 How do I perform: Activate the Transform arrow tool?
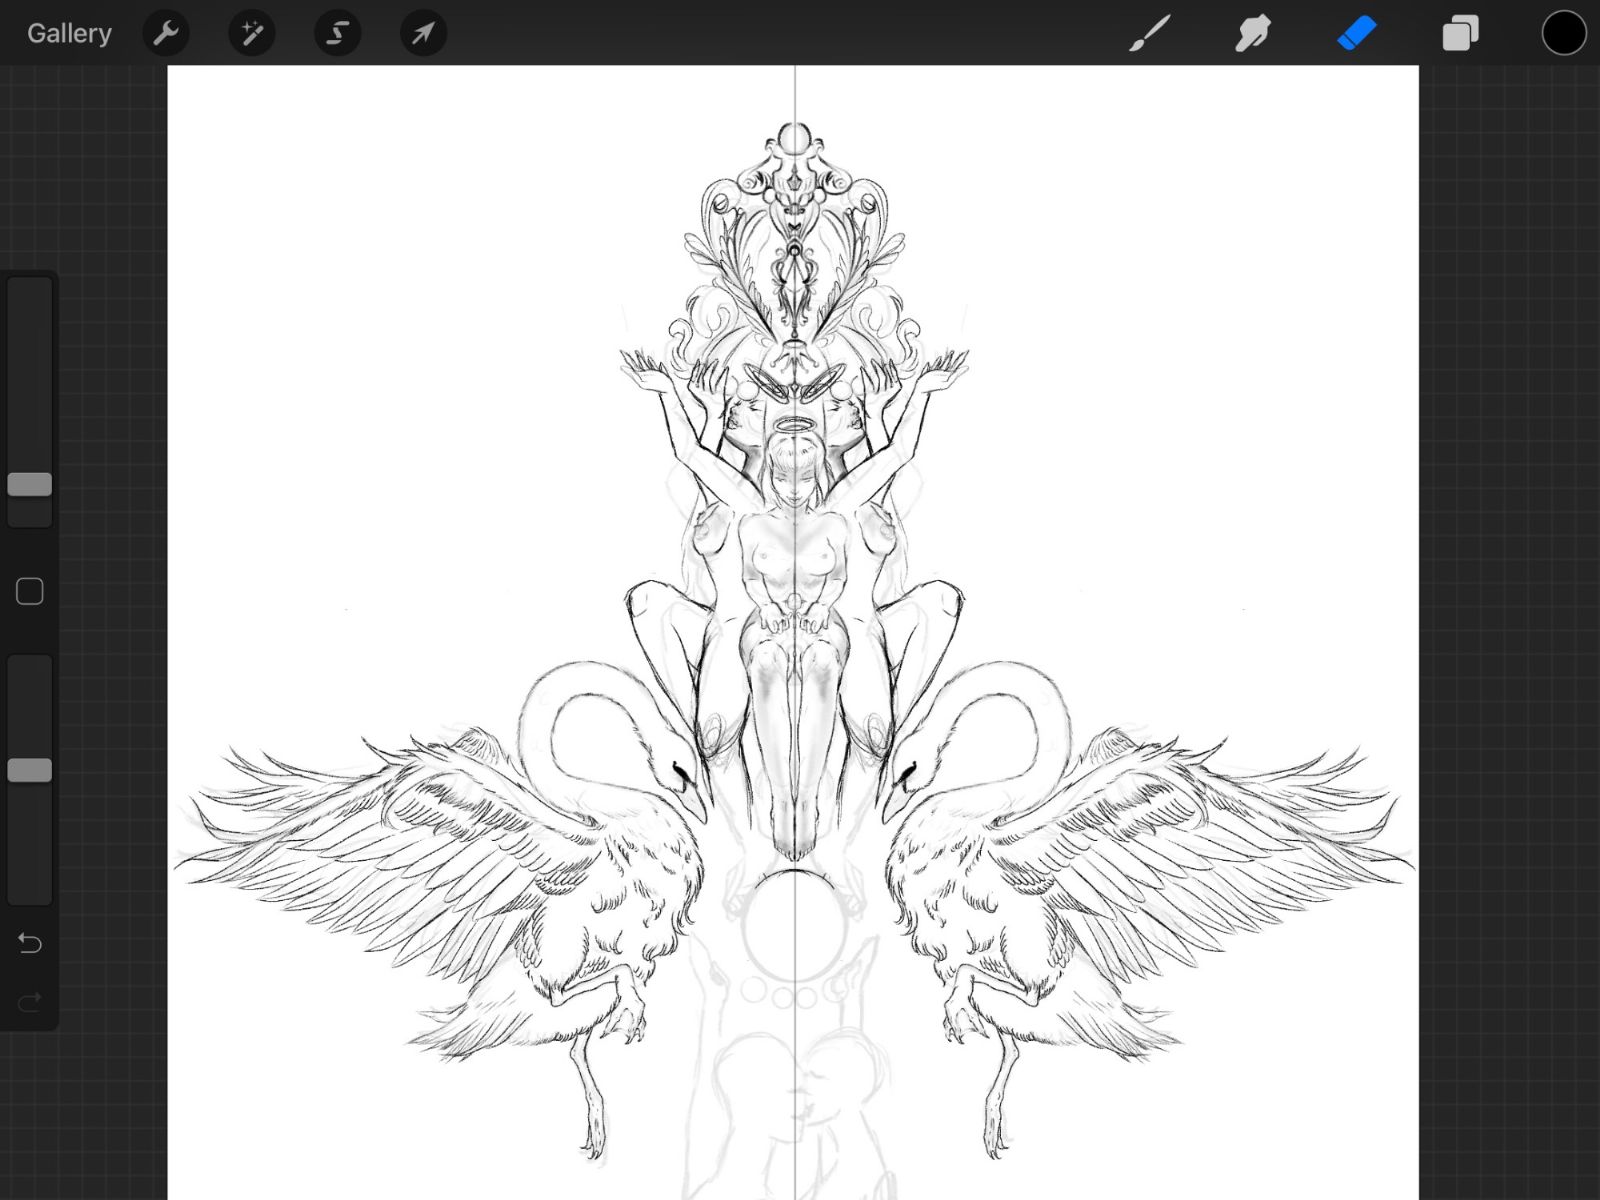(424, 33)
